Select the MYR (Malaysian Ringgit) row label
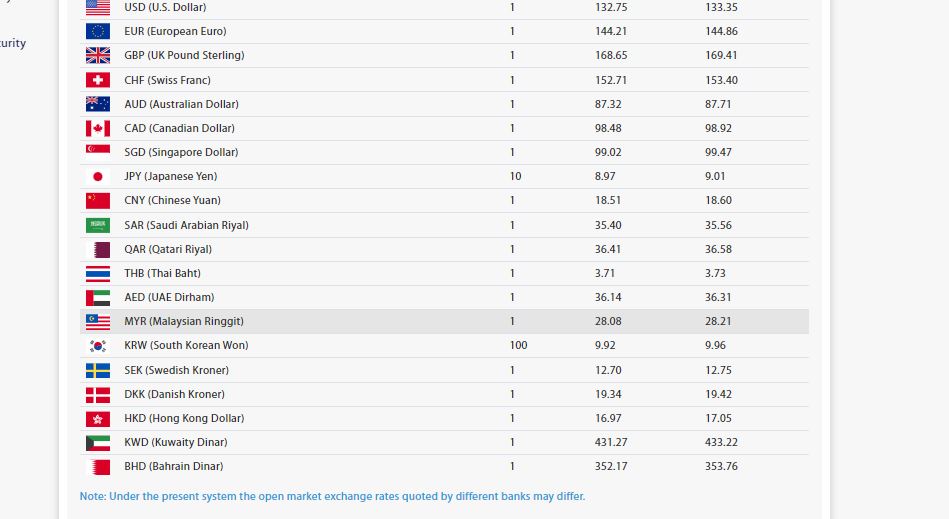This screenshot has height=519, width=949. (183, 321)
